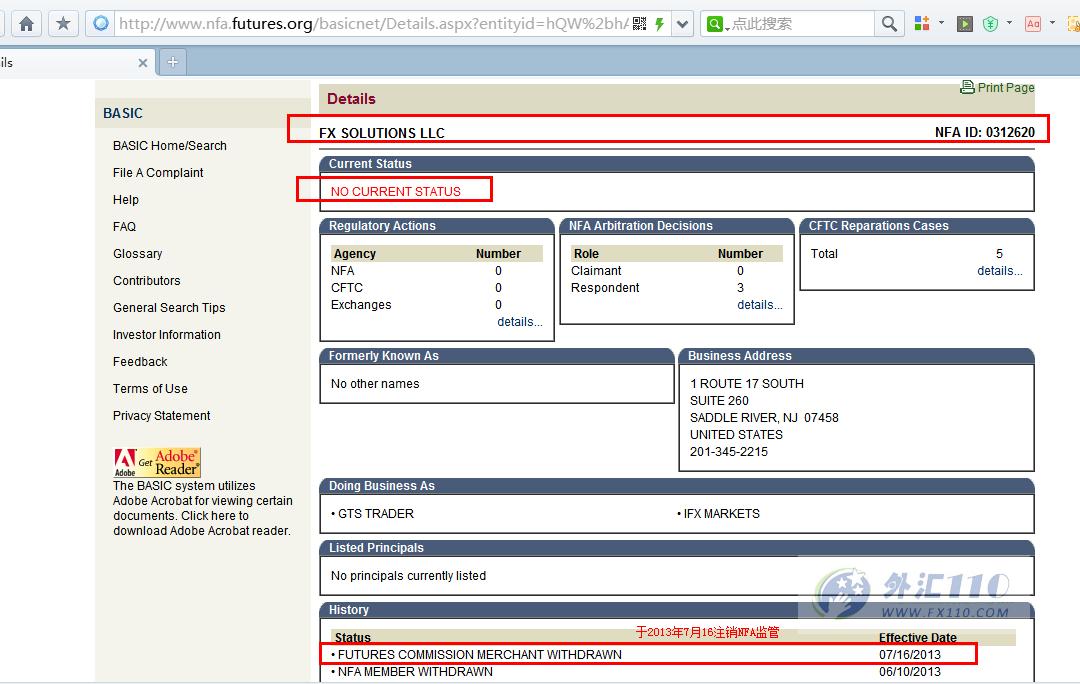
Task: Click the No other names text
Action: point(375,384)
